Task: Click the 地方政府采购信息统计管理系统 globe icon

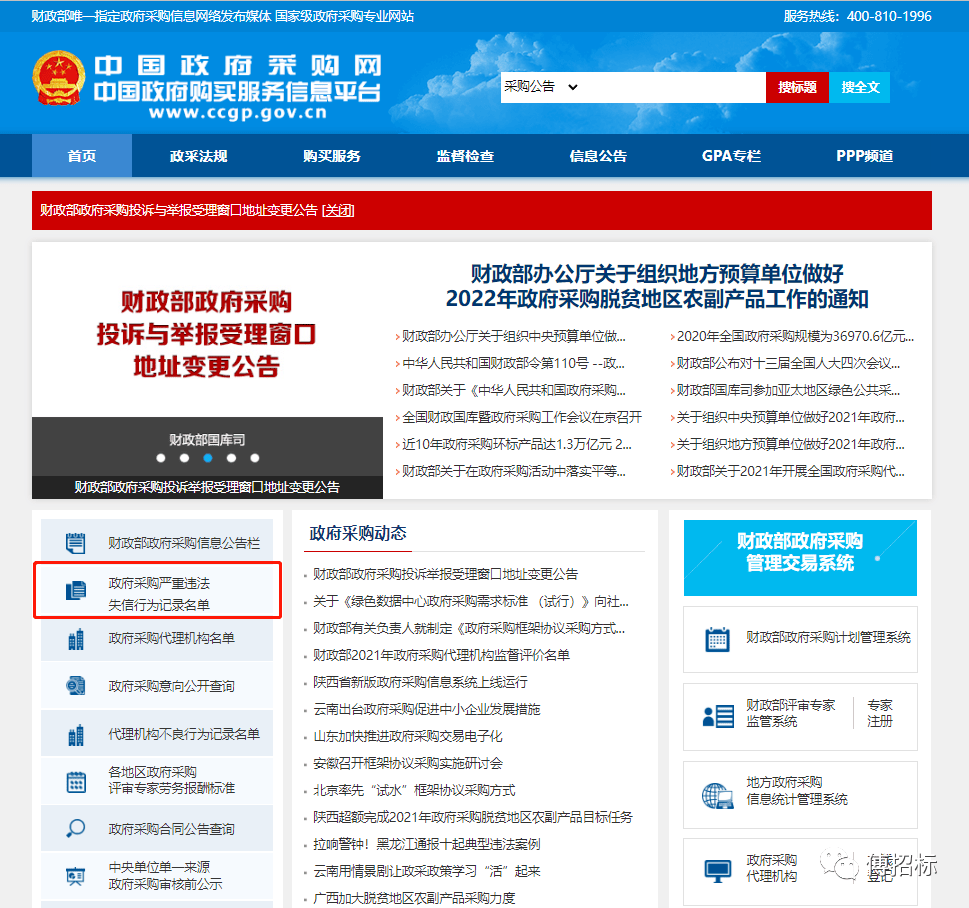Action: coord(717,796)
